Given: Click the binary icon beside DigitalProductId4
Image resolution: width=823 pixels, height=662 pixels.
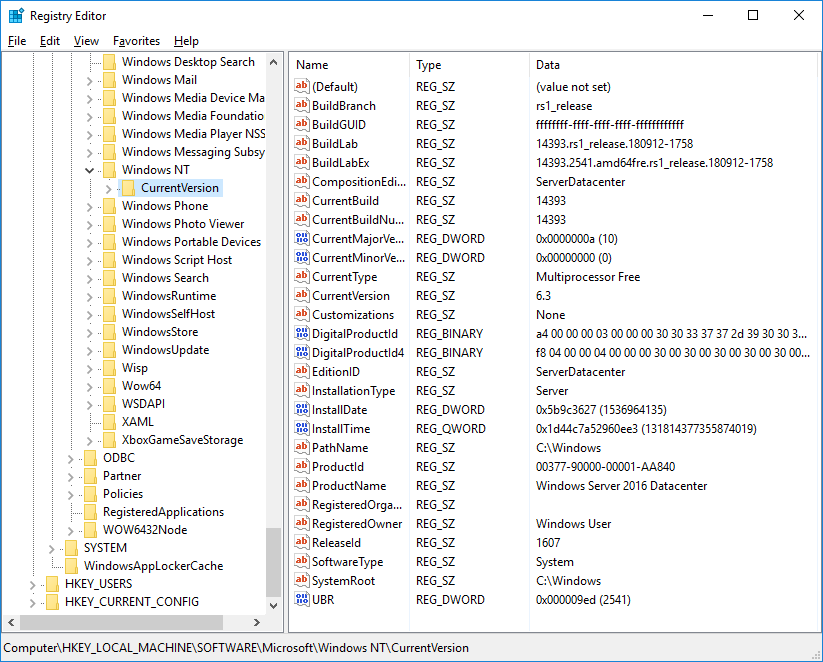Looking at the screenshot, I should click(302, 352).
